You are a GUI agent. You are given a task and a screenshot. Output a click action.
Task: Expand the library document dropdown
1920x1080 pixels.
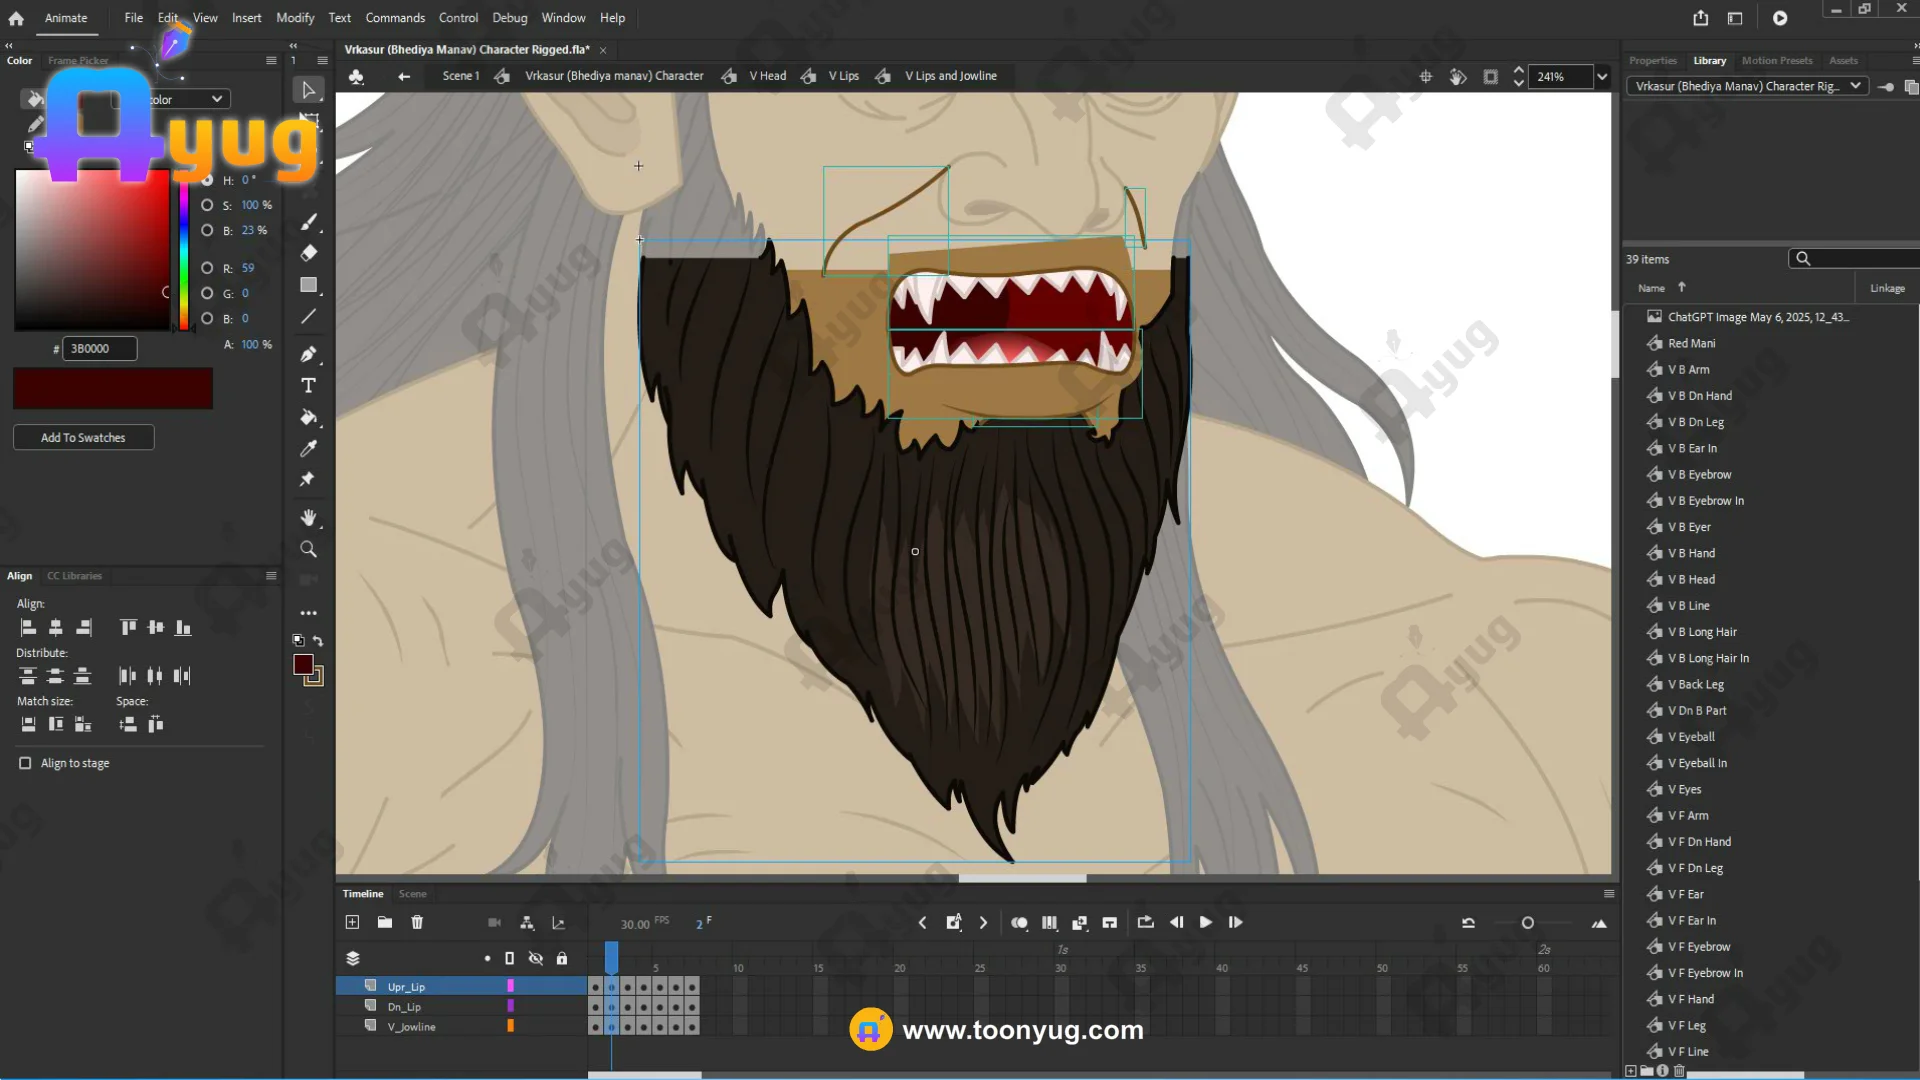coord(1855,86)
